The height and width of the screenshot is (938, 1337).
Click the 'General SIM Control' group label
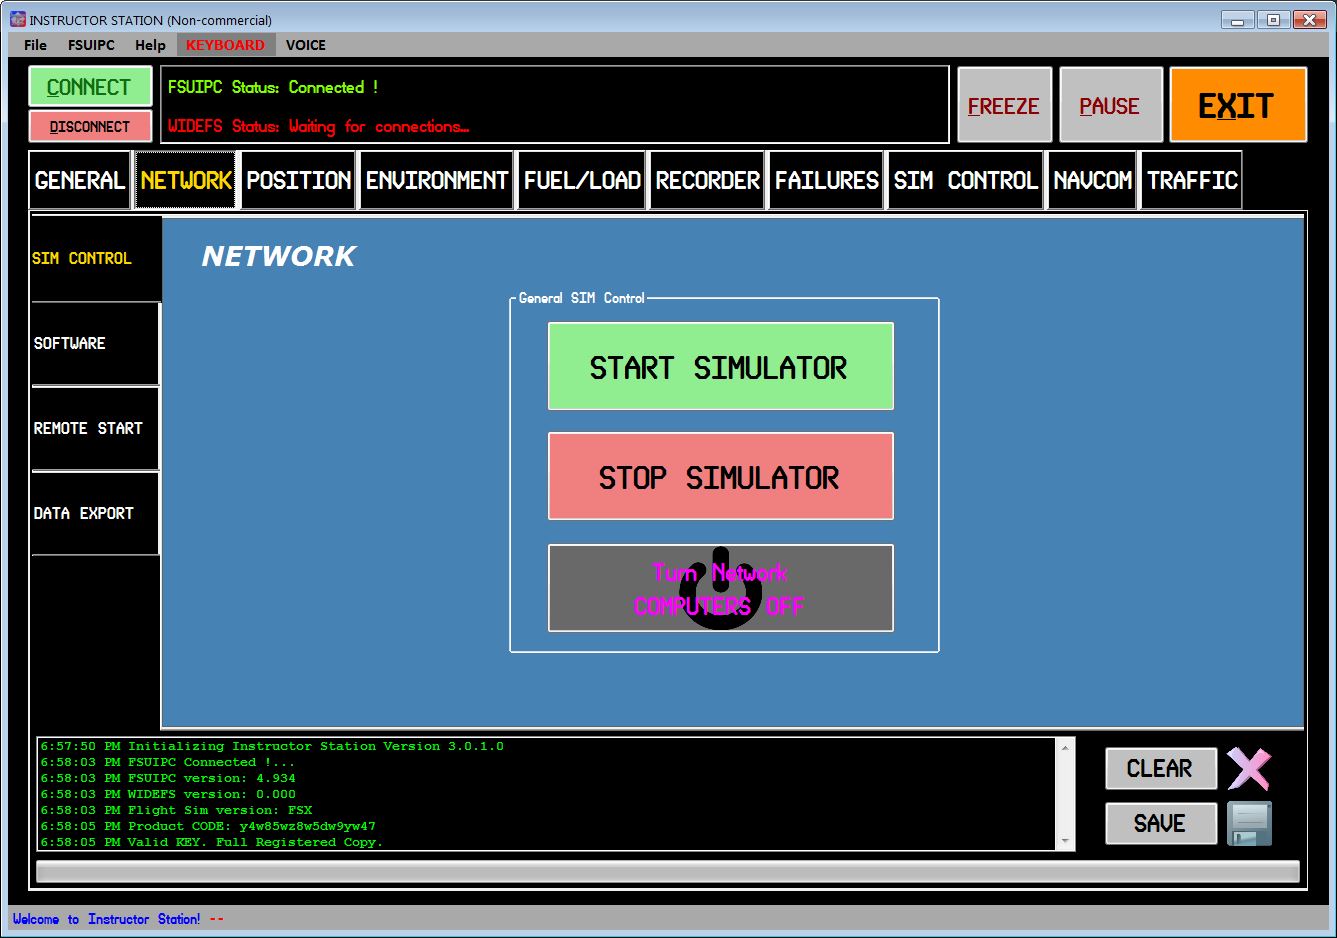point(581,298)
